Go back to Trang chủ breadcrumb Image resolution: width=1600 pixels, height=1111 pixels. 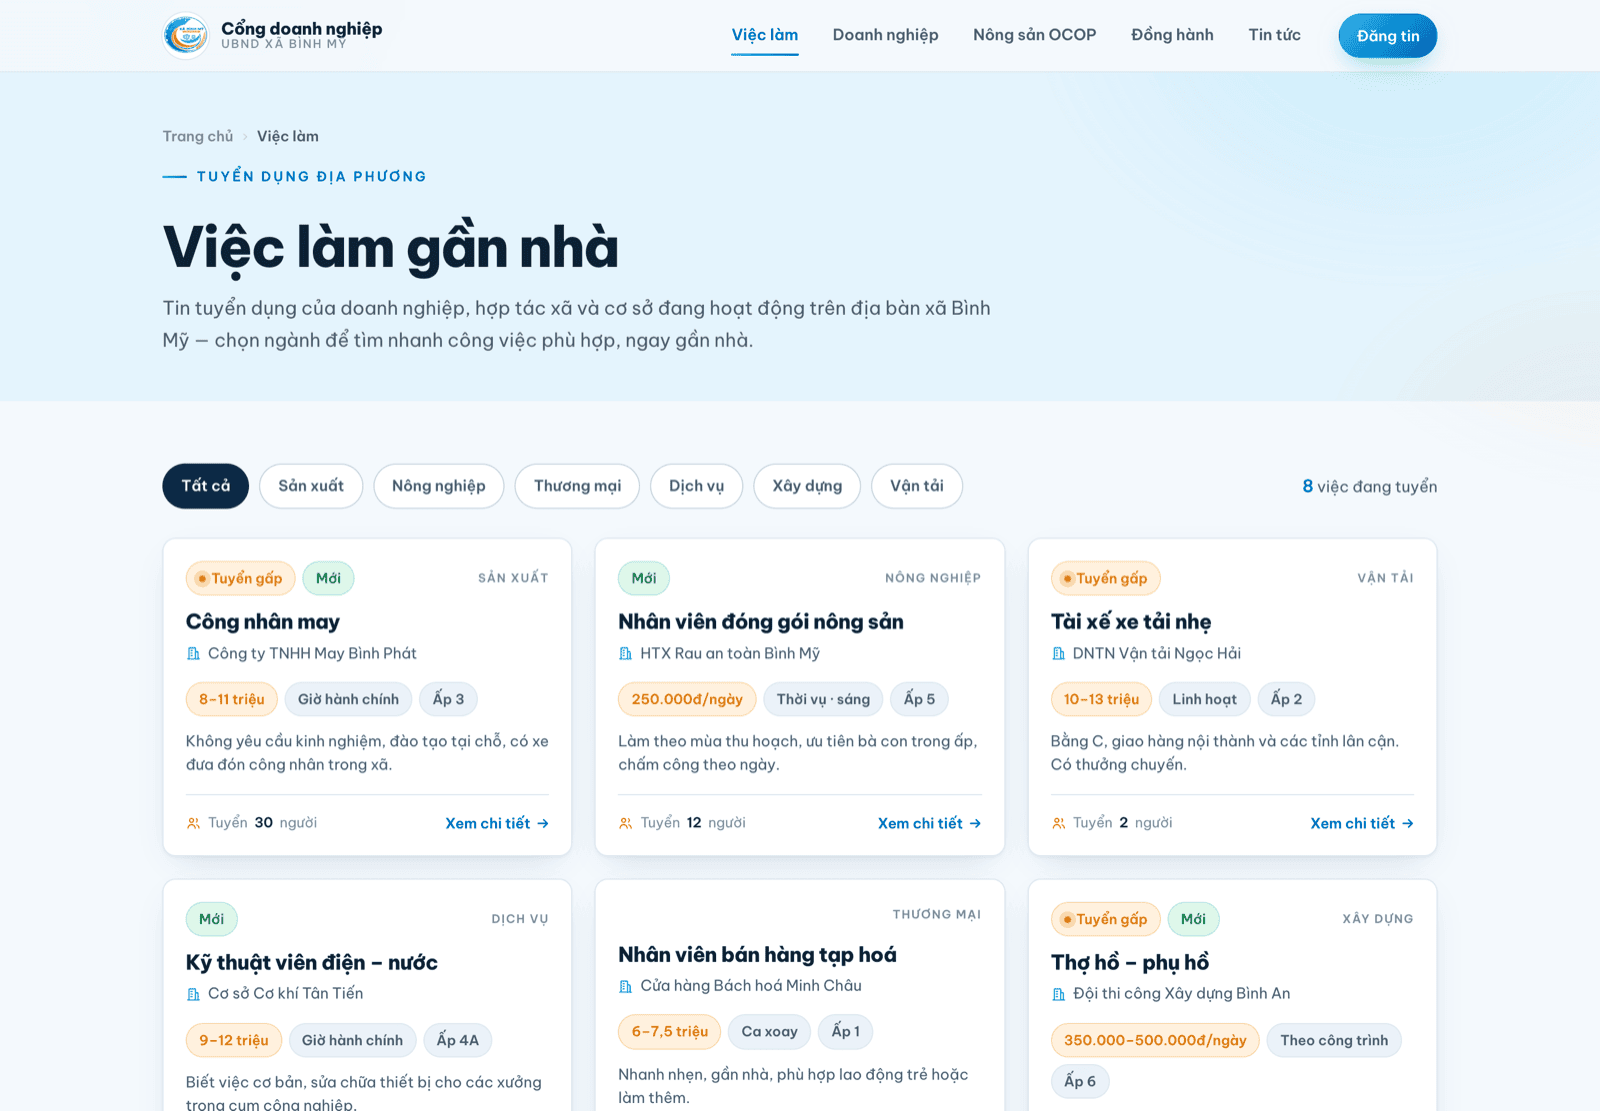[x=198, y=136]
